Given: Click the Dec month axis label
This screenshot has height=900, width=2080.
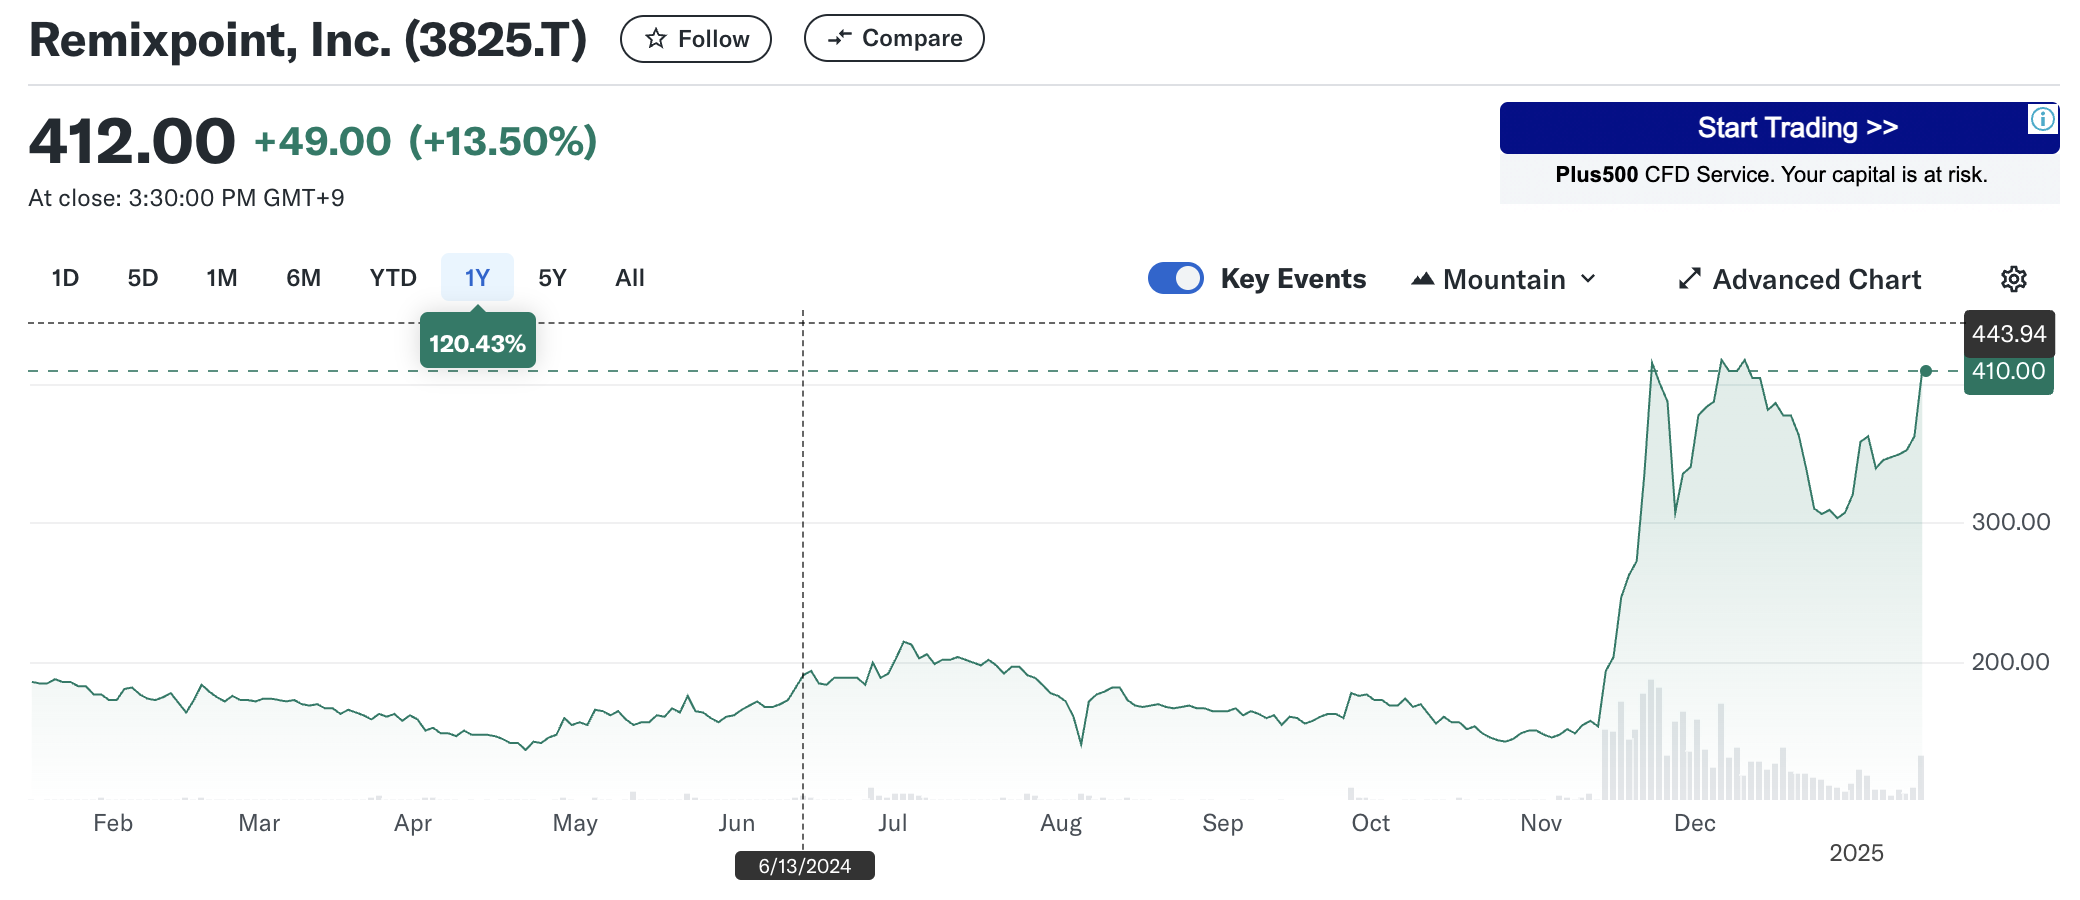Looking at the screenshot, I should (1695, 823).
